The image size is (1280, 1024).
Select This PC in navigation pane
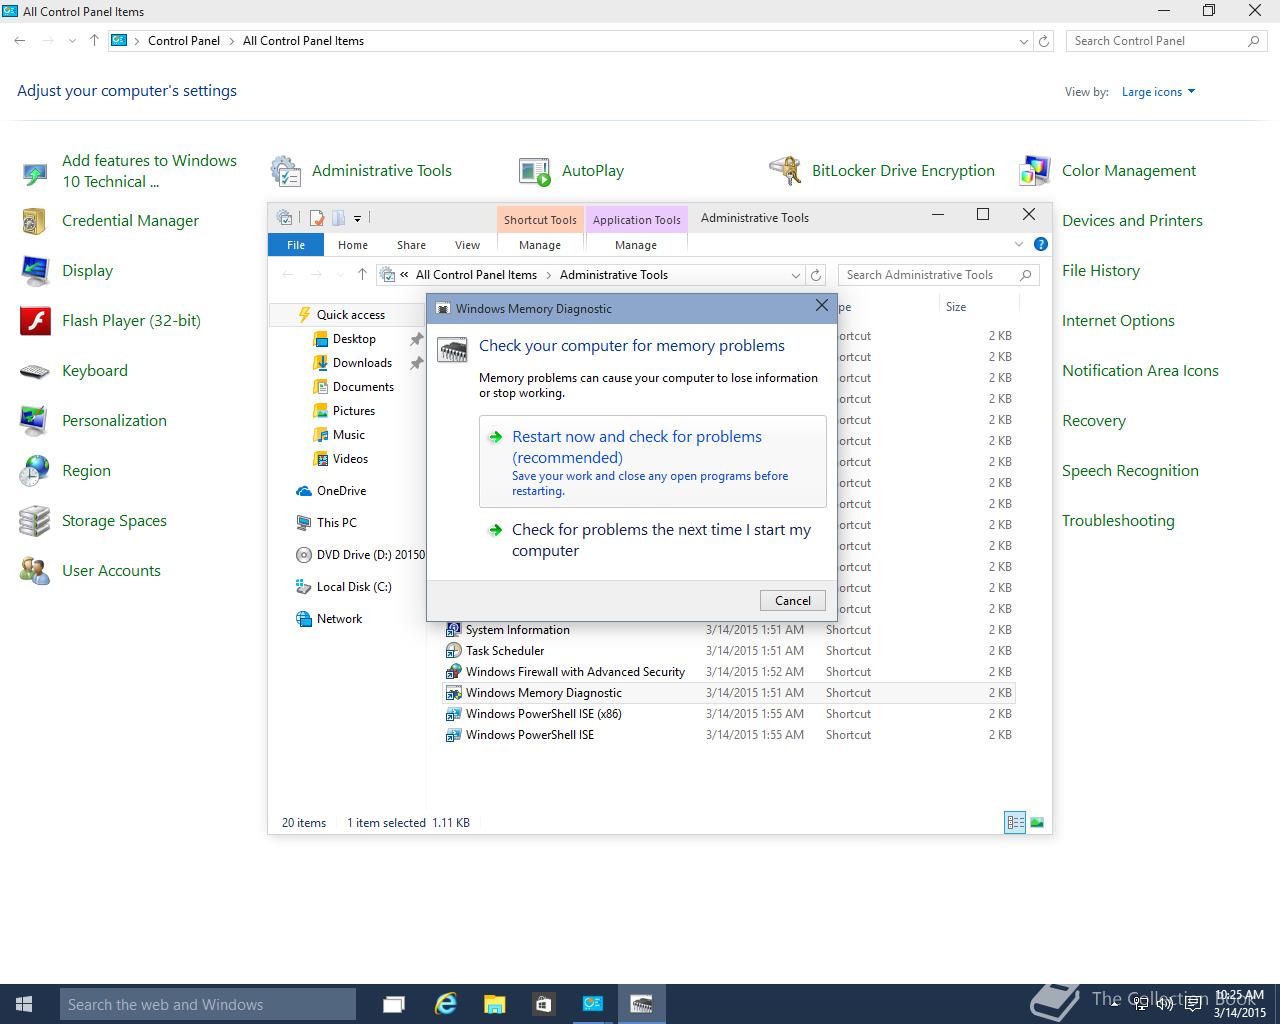[x=336, y=523]
